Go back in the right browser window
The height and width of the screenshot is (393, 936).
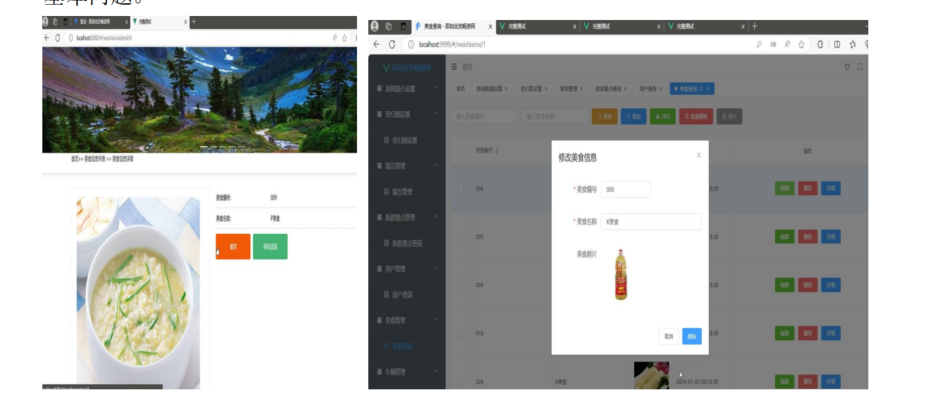tap(376, 44)
